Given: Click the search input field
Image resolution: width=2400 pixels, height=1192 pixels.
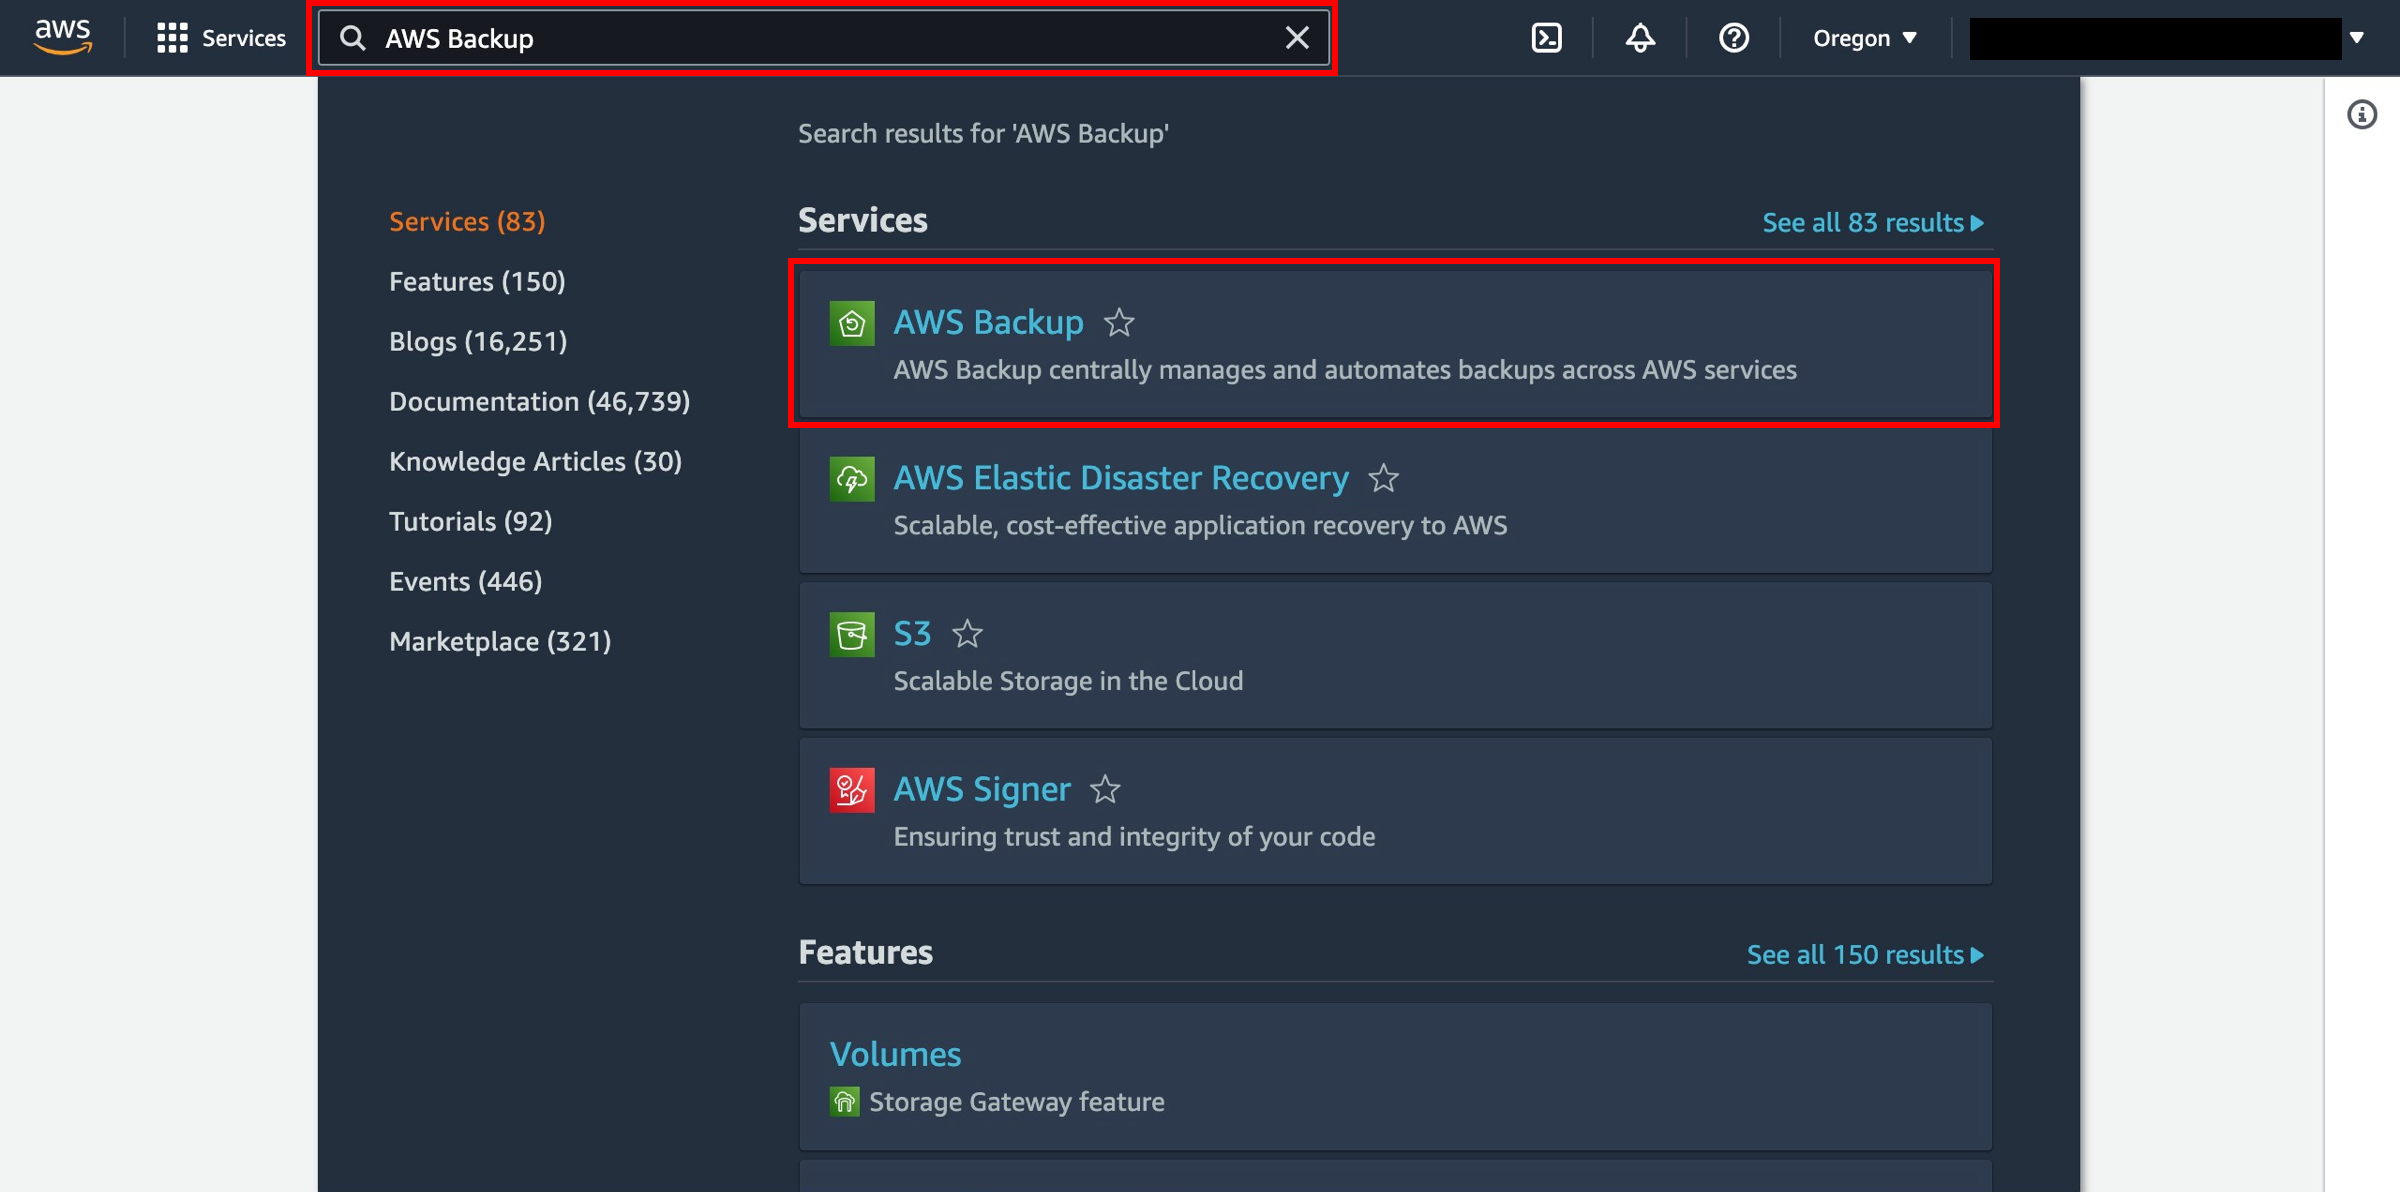Looking at the screenshot, I should tap(822, 37).
